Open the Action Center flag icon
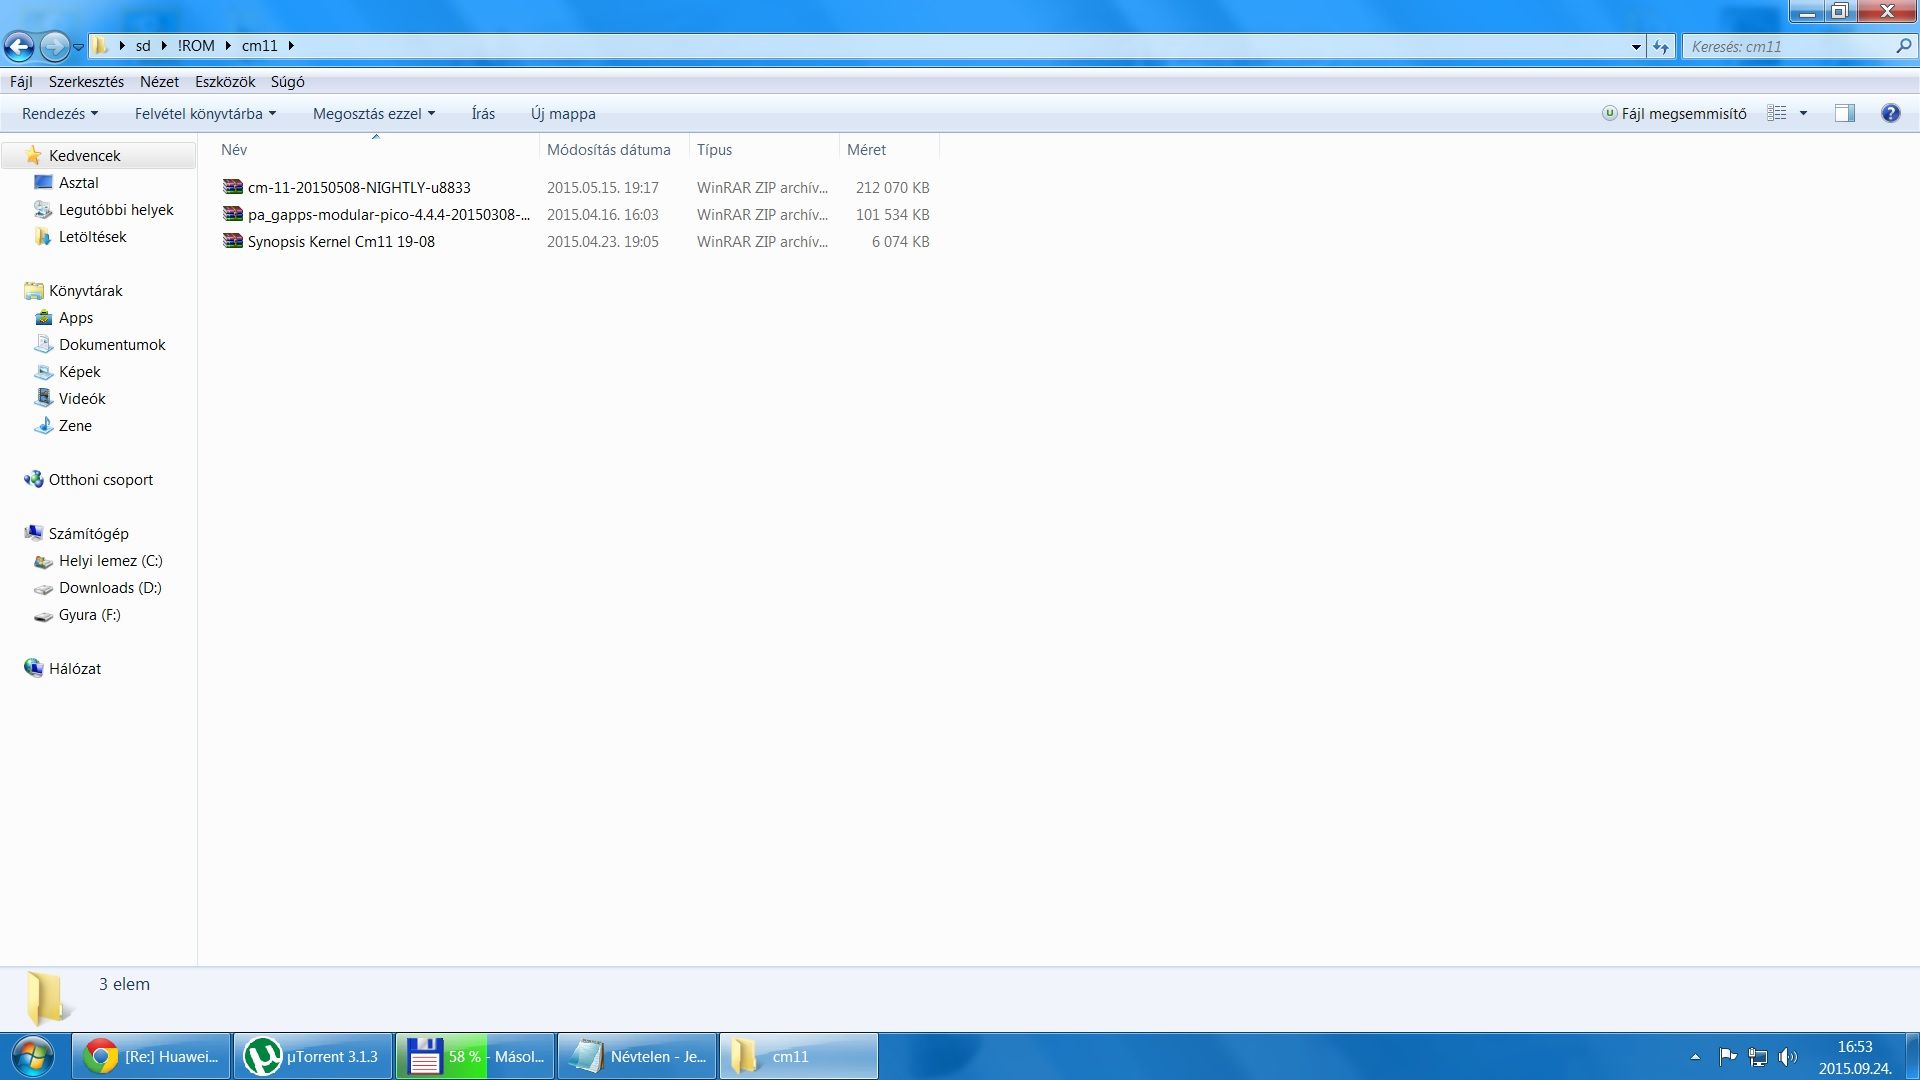Viewport: 1920px width, 1080px height. [1727, 1056]
